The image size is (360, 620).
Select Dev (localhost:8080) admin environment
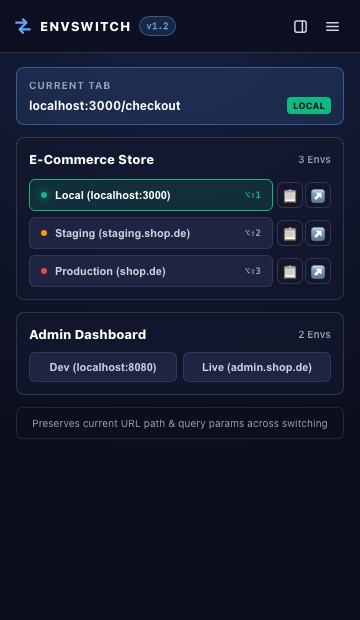pyautogui.click(x=103, y=367)
